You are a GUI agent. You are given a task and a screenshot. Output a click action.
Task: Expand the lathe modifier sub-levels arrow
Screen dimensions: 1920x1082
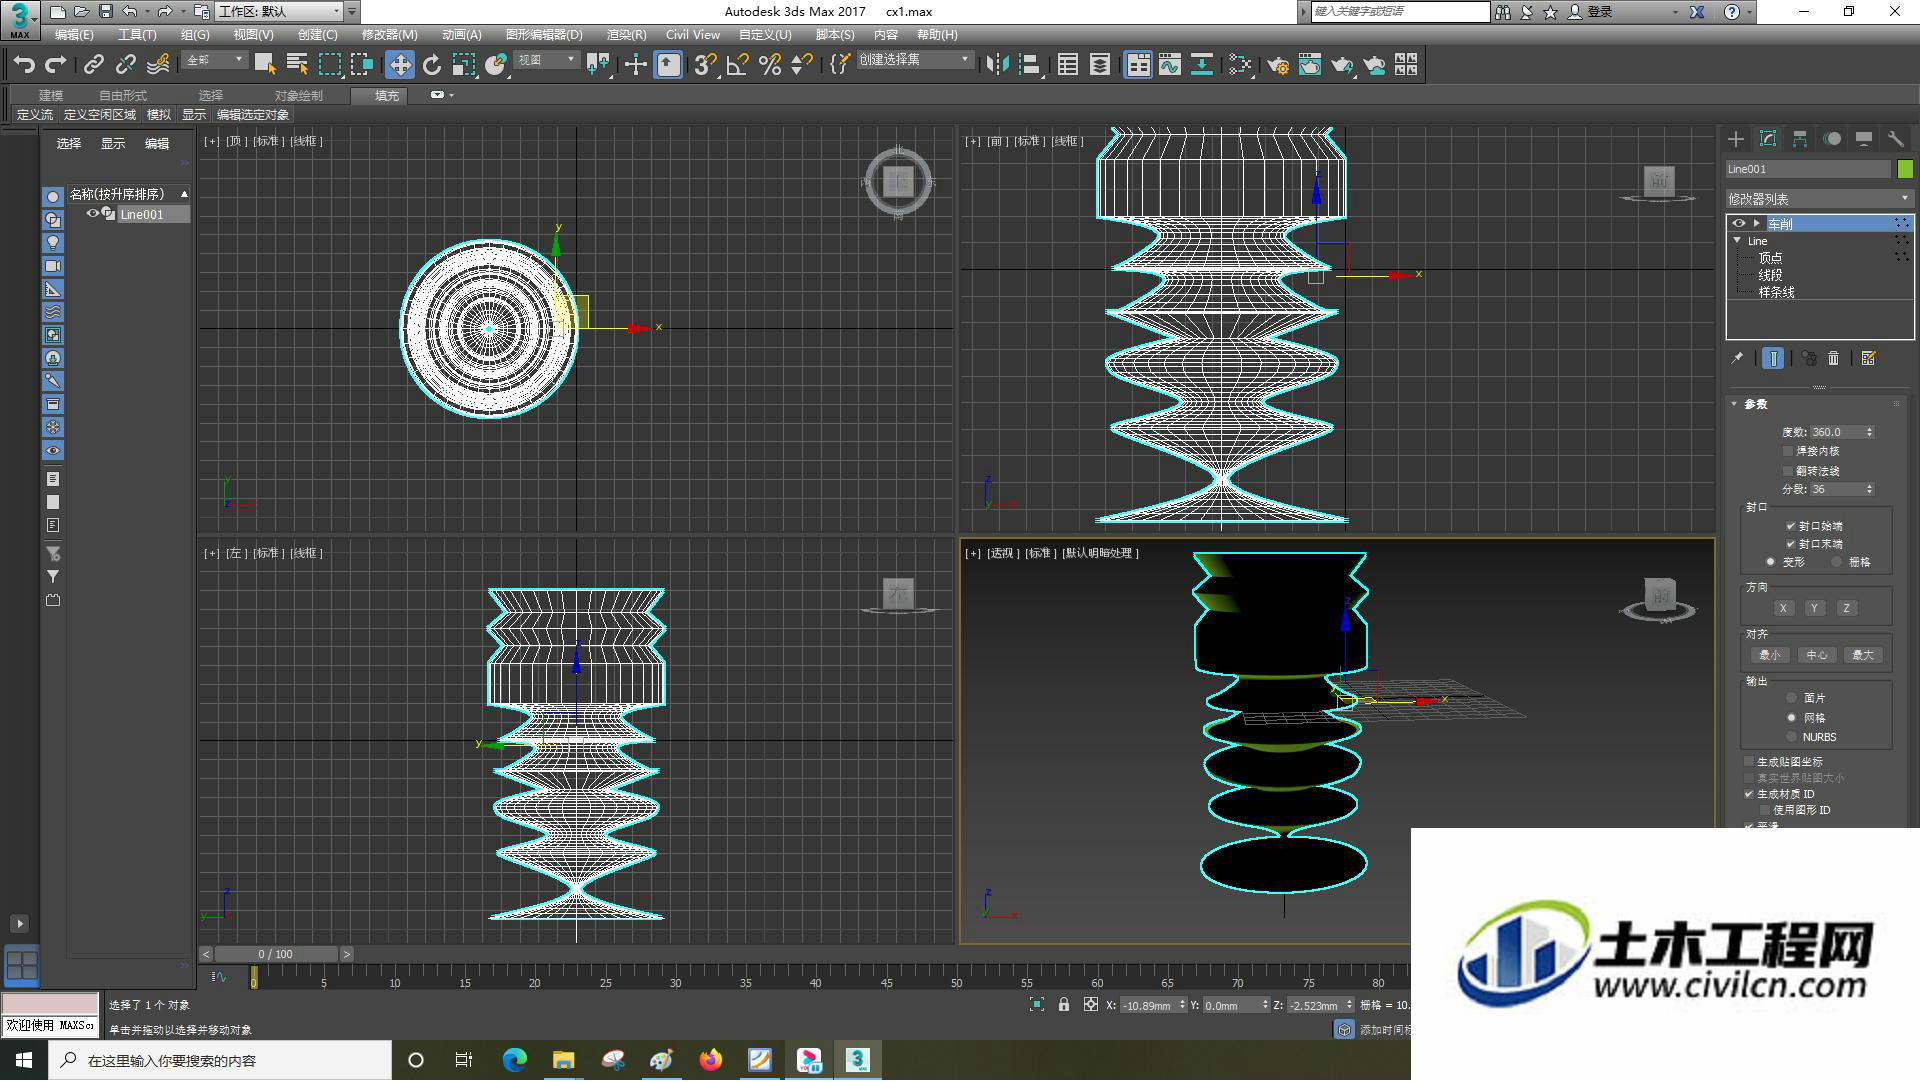pos(1756,224)
